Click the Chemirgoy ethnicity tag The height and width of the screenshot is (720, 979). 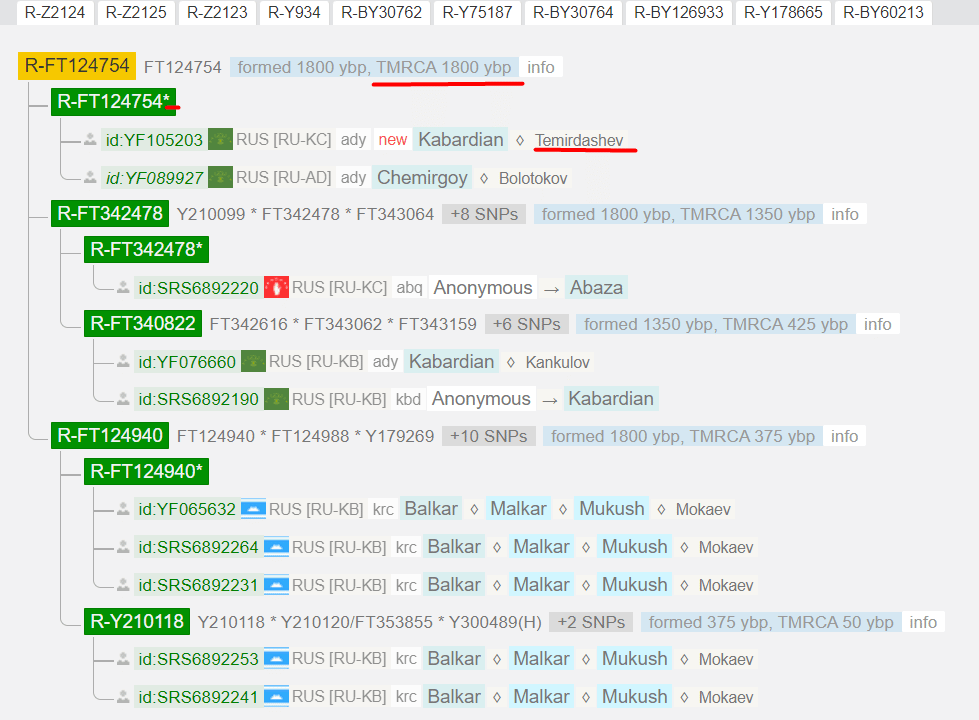422,178
